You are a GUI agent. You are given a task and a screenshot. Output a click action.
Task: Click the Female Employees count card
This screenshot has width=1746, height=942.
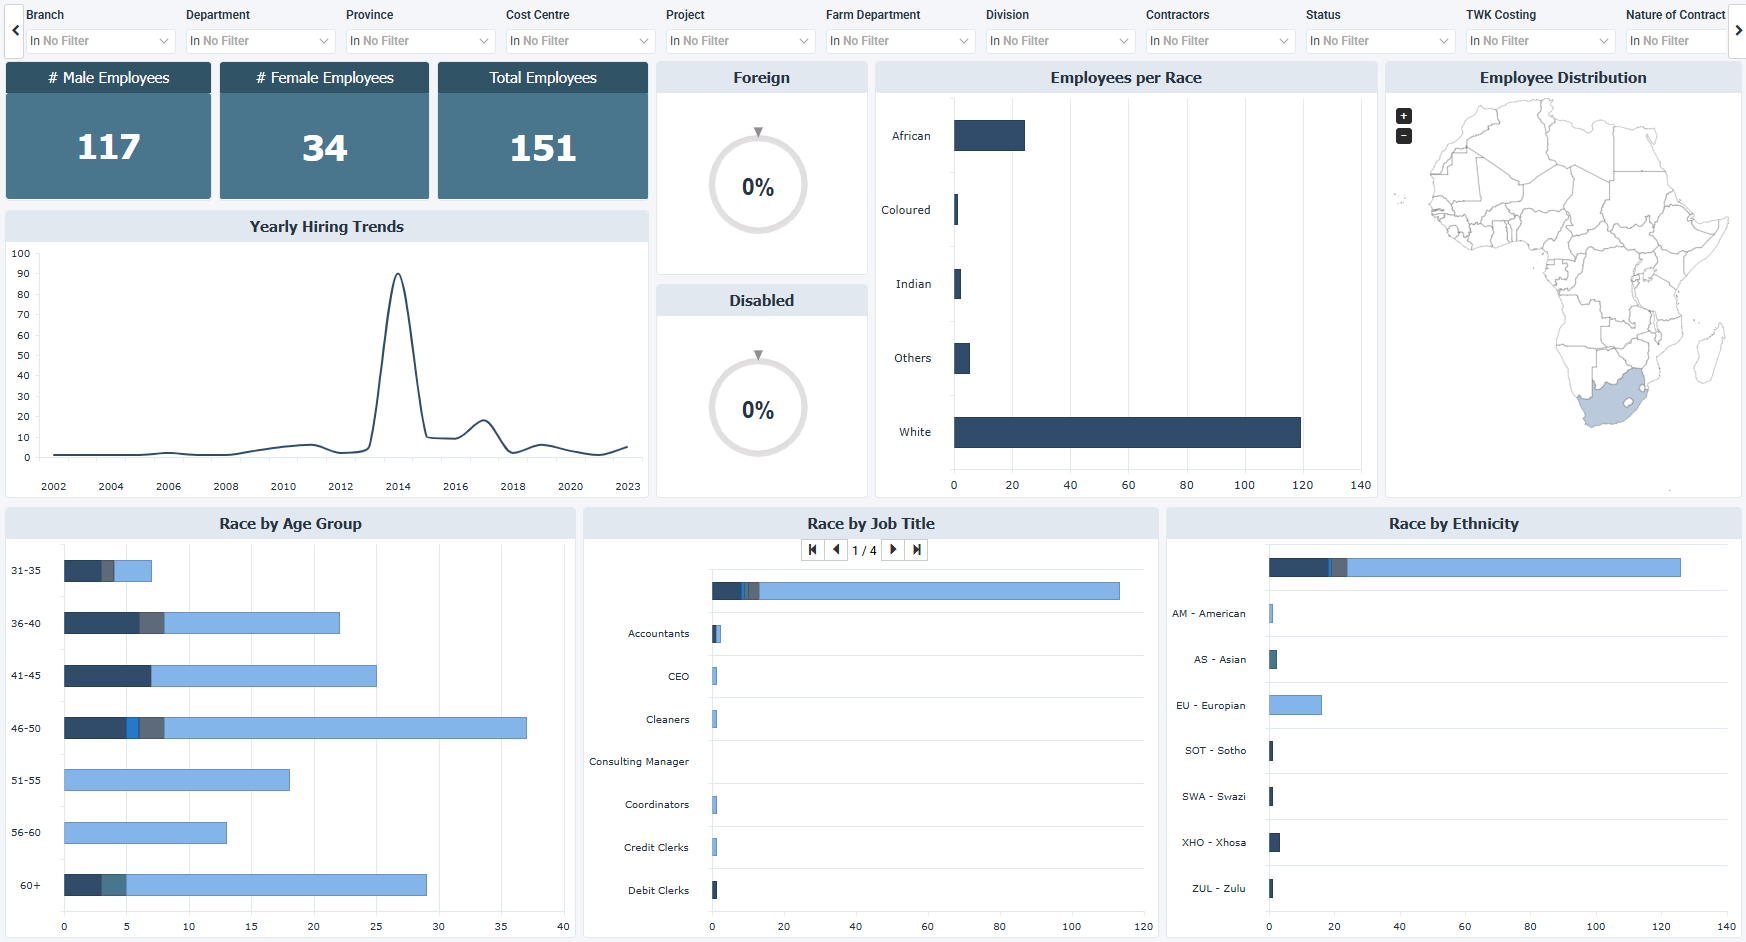pyautogui.click(x=324, y=131)
